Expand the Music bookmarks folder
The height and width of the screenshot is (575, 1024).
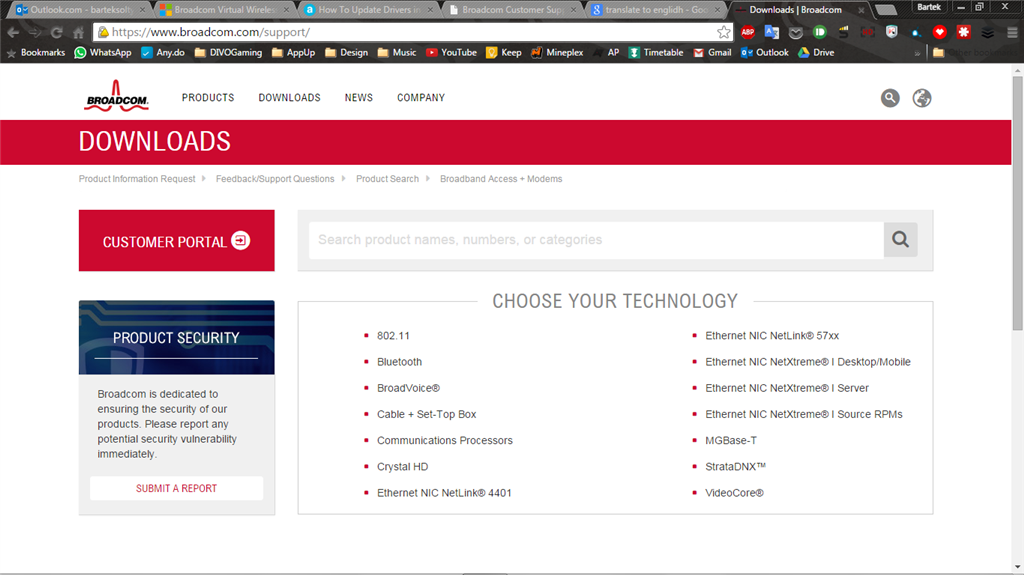point(397,52)
